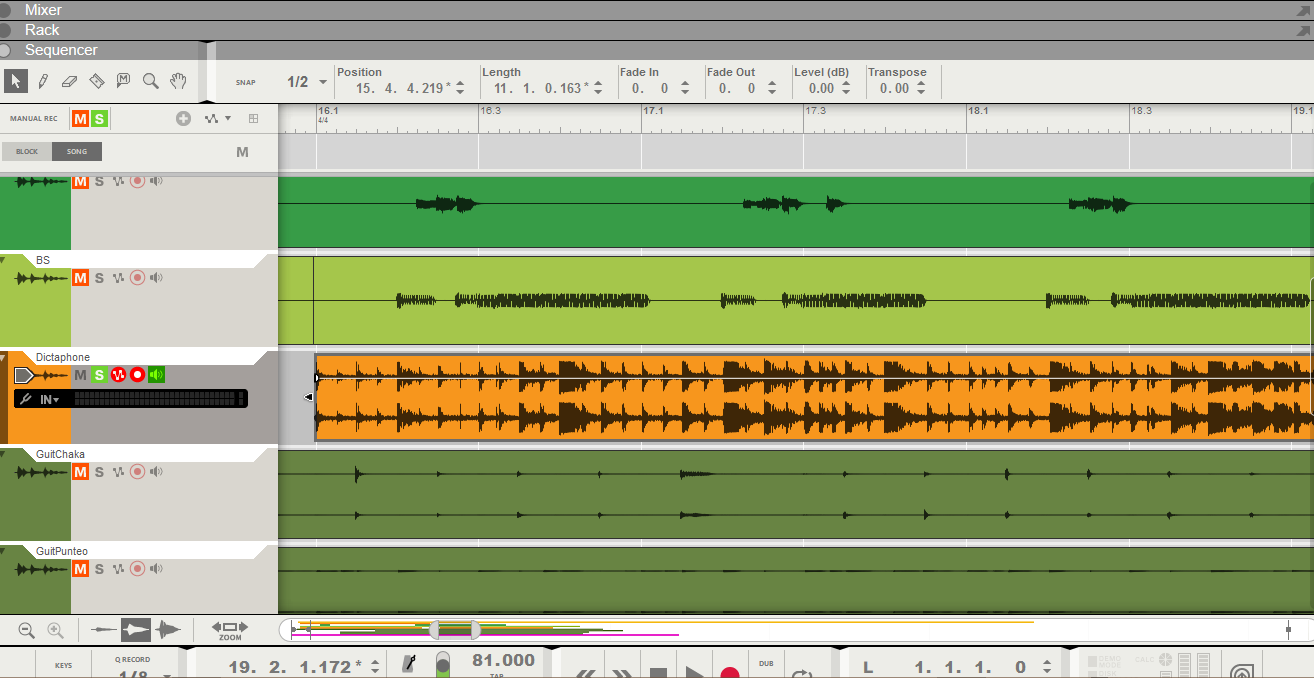Click the MANUAL REC button

(x=34, y=119)
